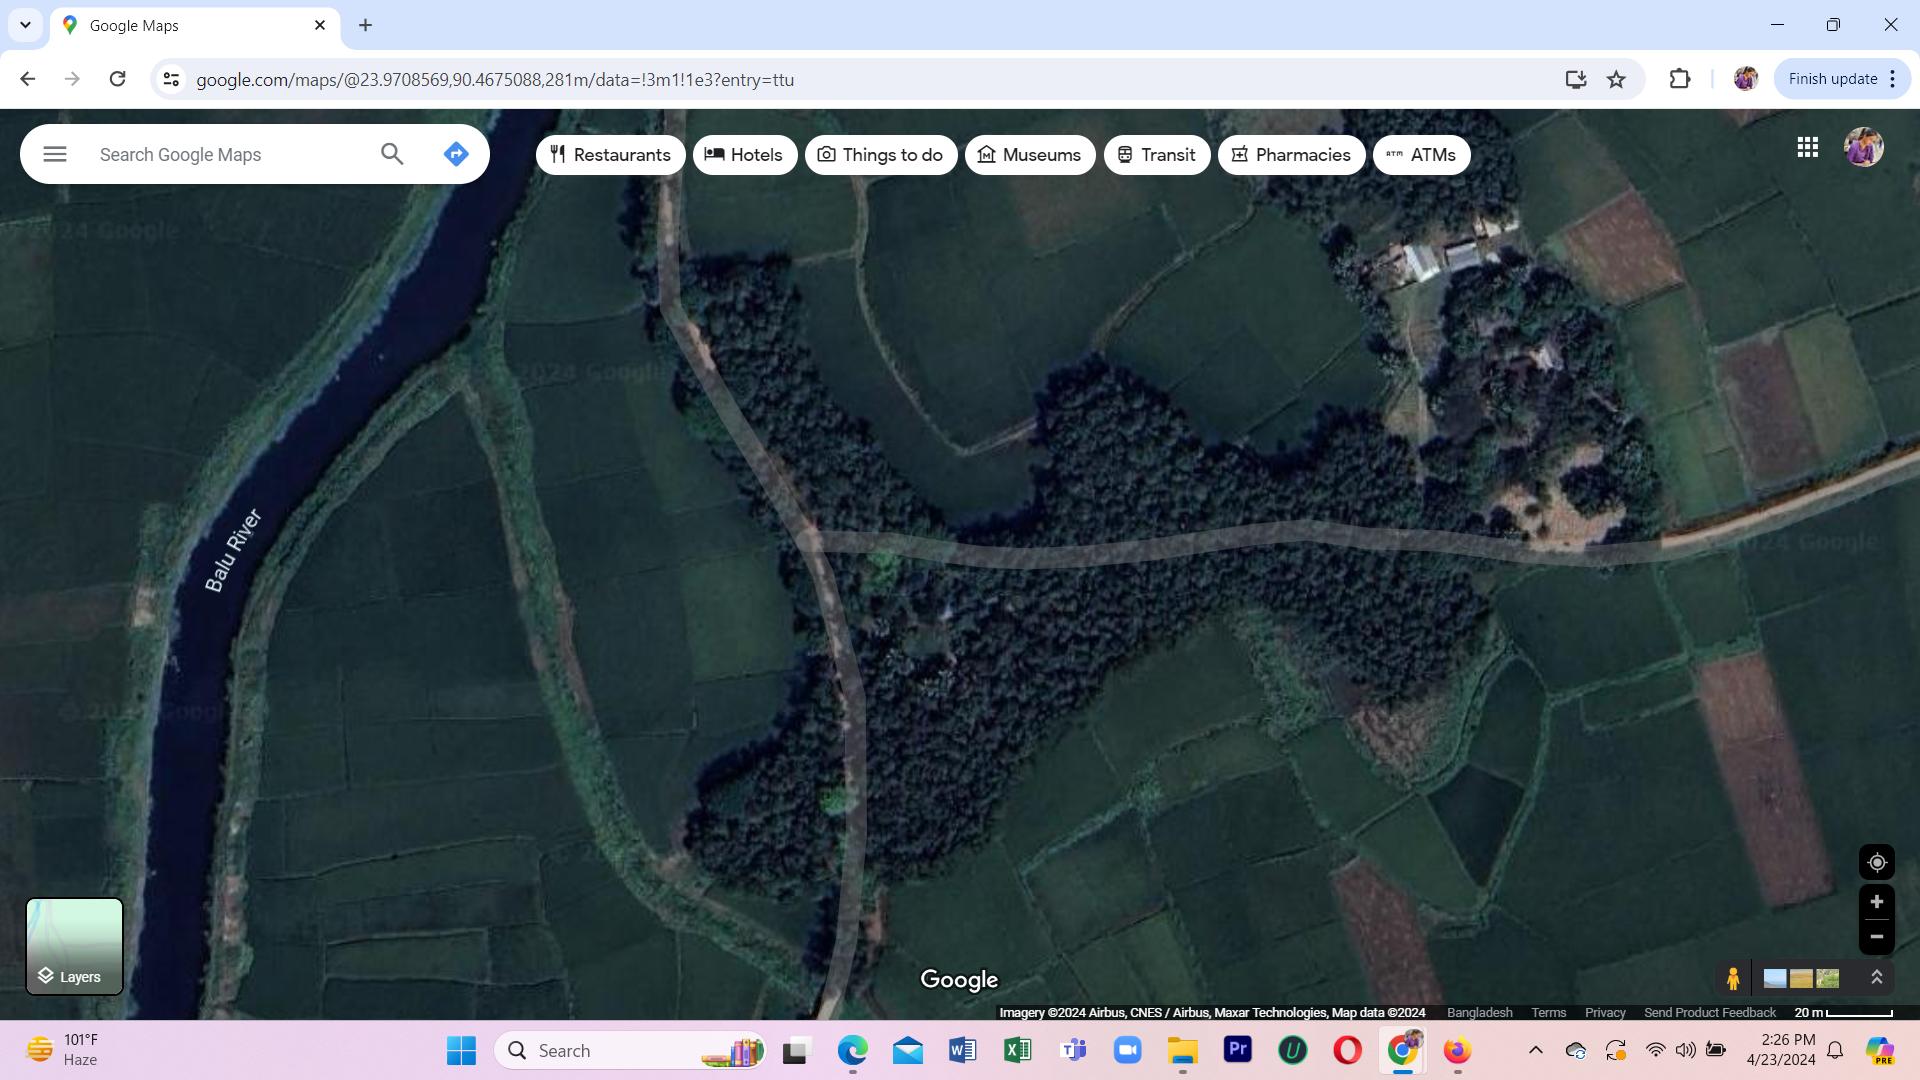Select the Google Maps tab
This screenshot has width=1920, height=1080.
(194, 25)
